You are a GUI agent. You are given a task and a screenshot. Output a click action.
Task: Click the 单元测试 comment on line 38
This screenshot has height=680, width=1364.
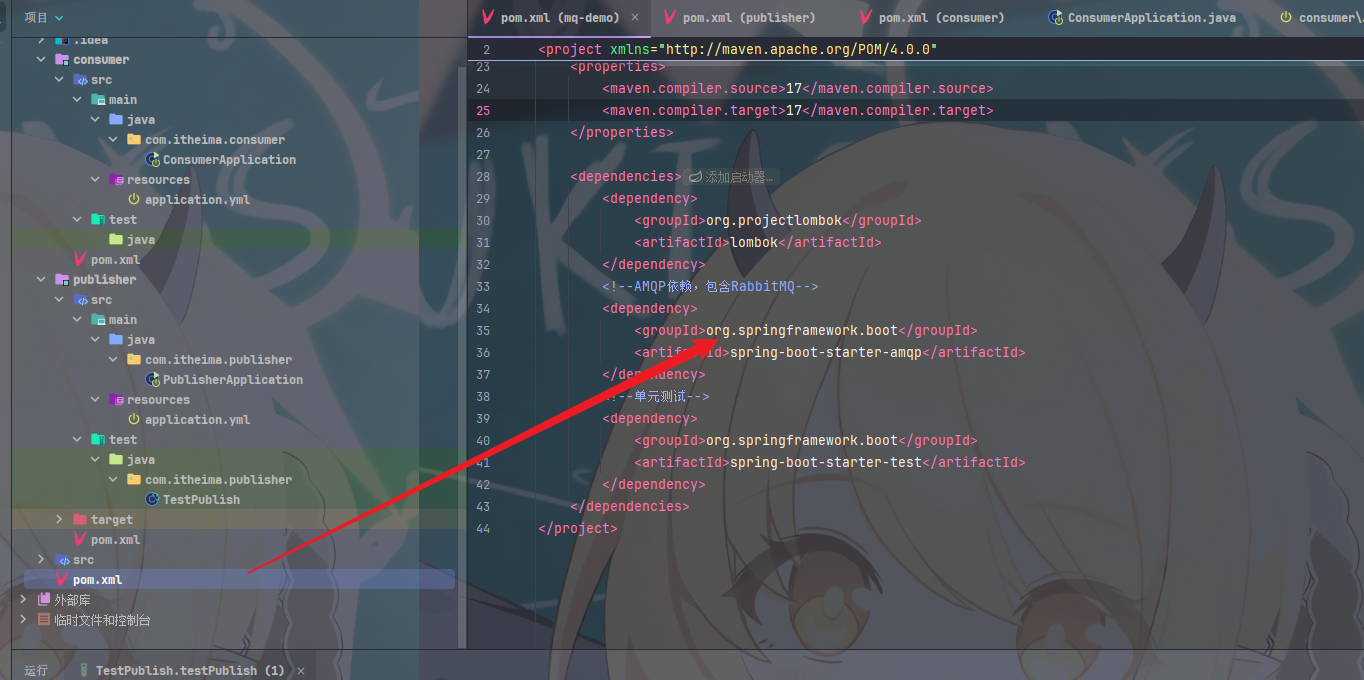pyautogui.click(x=656, y=397)
